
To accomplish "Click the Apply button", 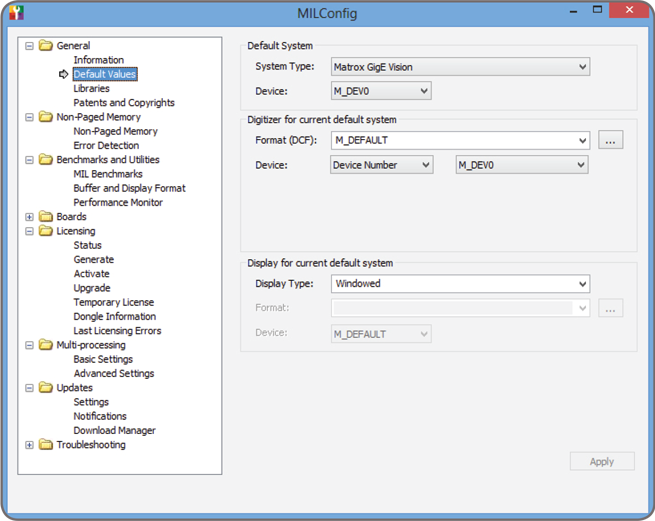I will click(x=602, y=461).
